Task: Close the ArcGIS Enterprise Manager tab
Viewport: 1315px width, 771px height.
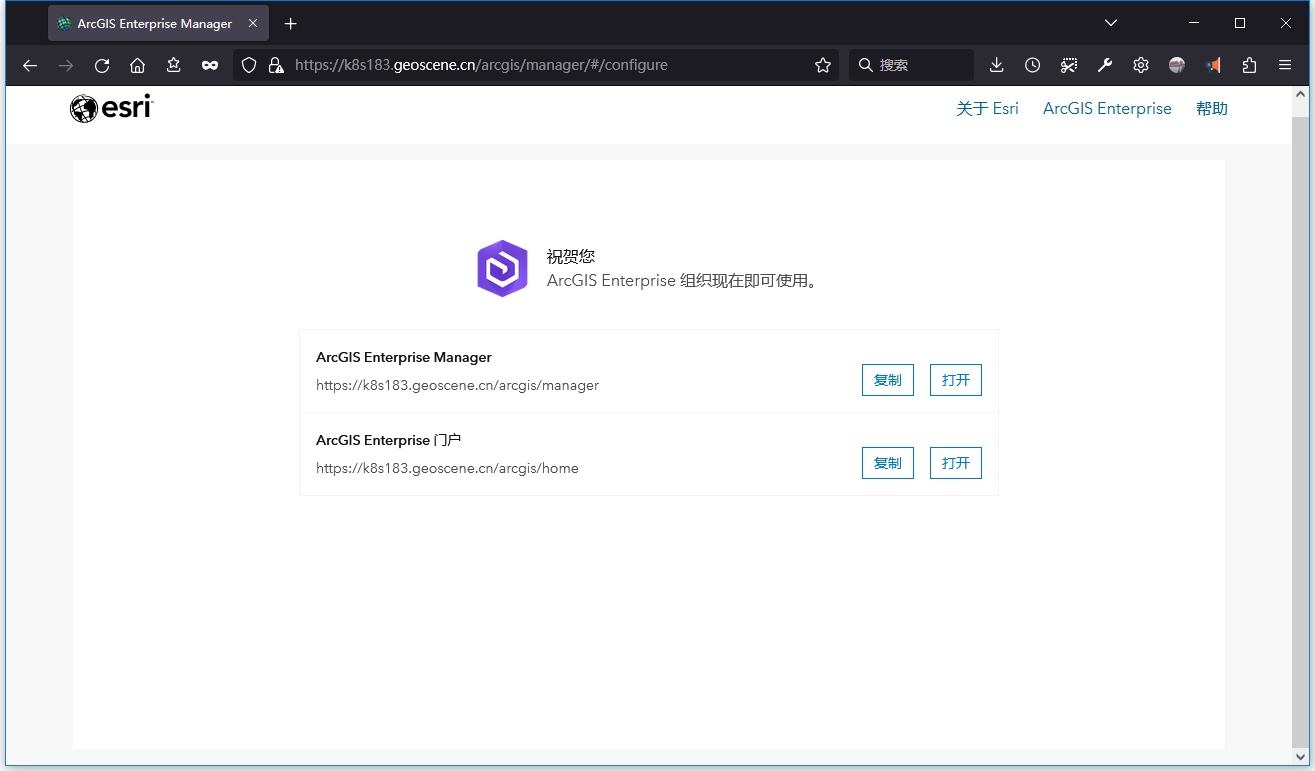Action: [x=253, y=23]
